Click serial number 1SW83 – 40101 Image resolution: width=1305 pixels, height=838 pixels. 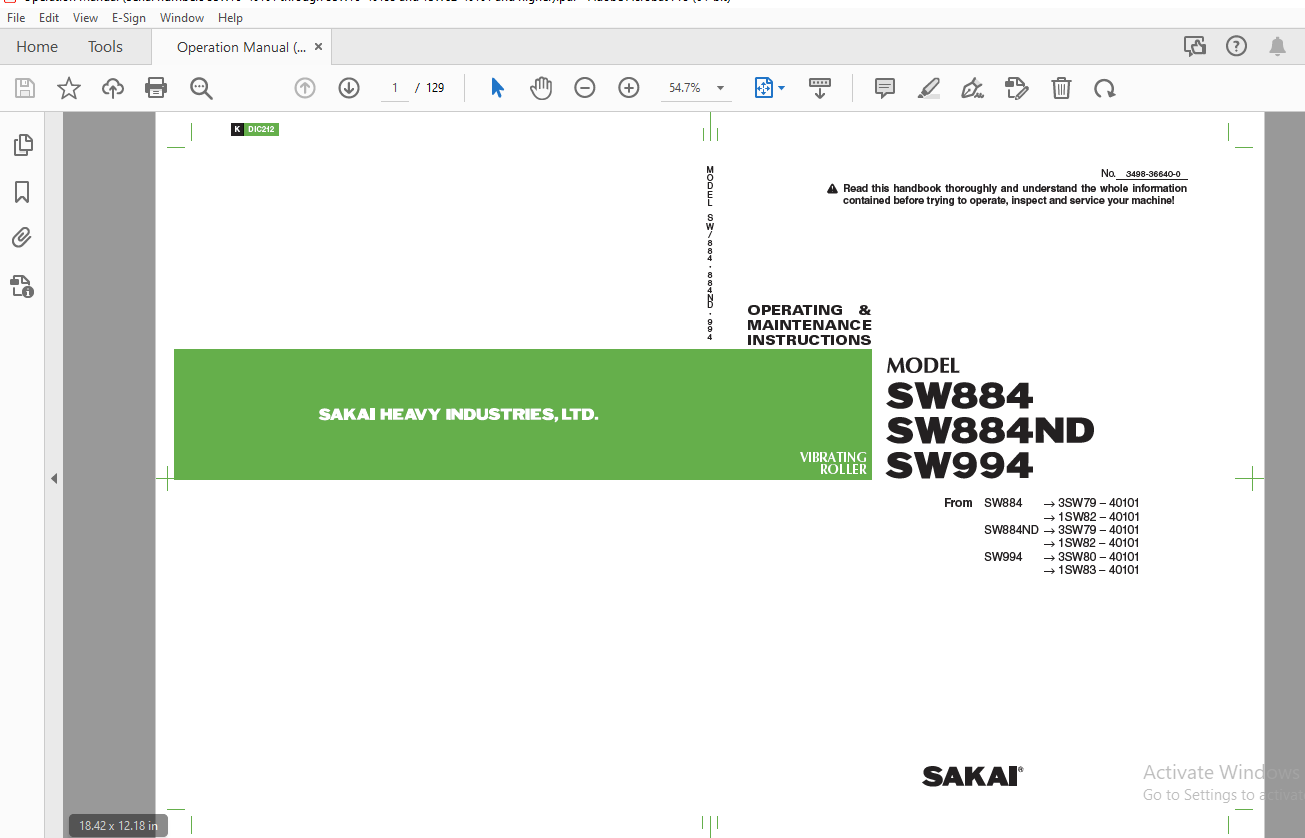pyautogui.click(x=1098, y=570)
